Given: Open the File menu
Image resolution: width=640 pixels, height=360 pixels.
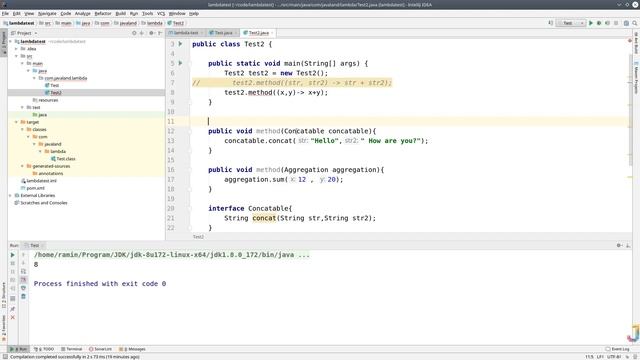Looking at the screenshot, I should coord(5,13).
